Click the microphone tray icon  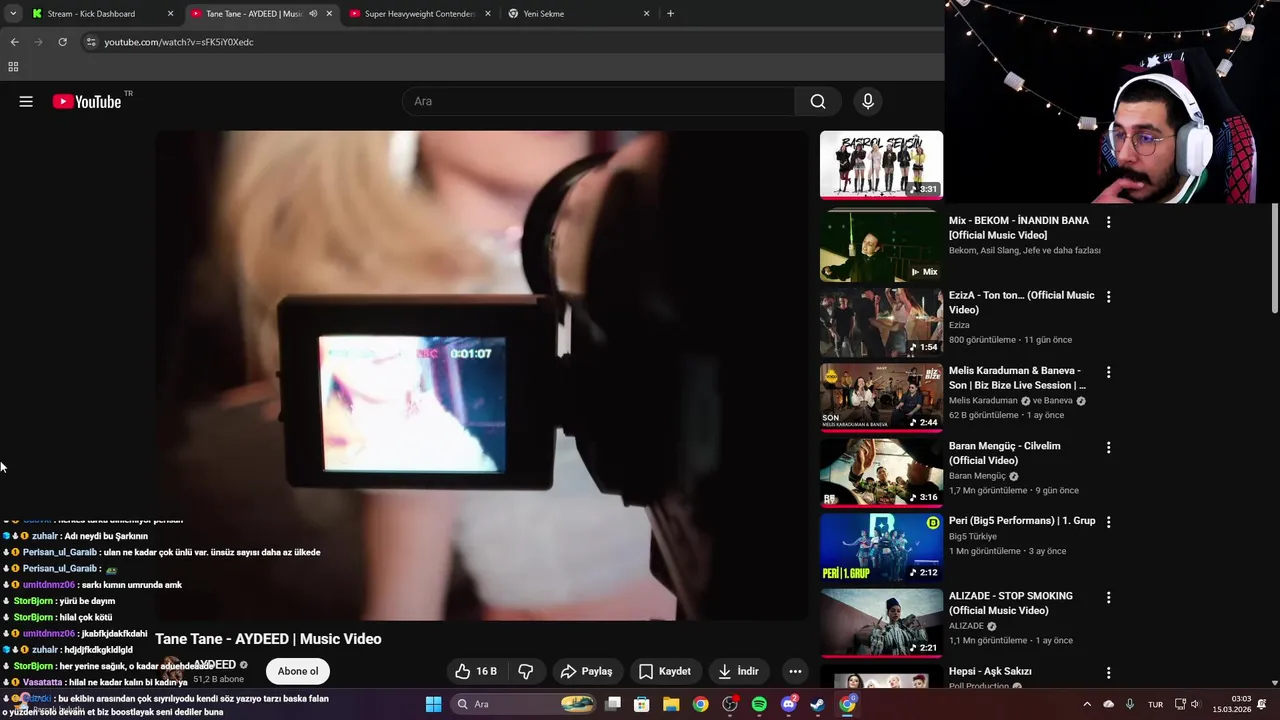coord(1130,704)
